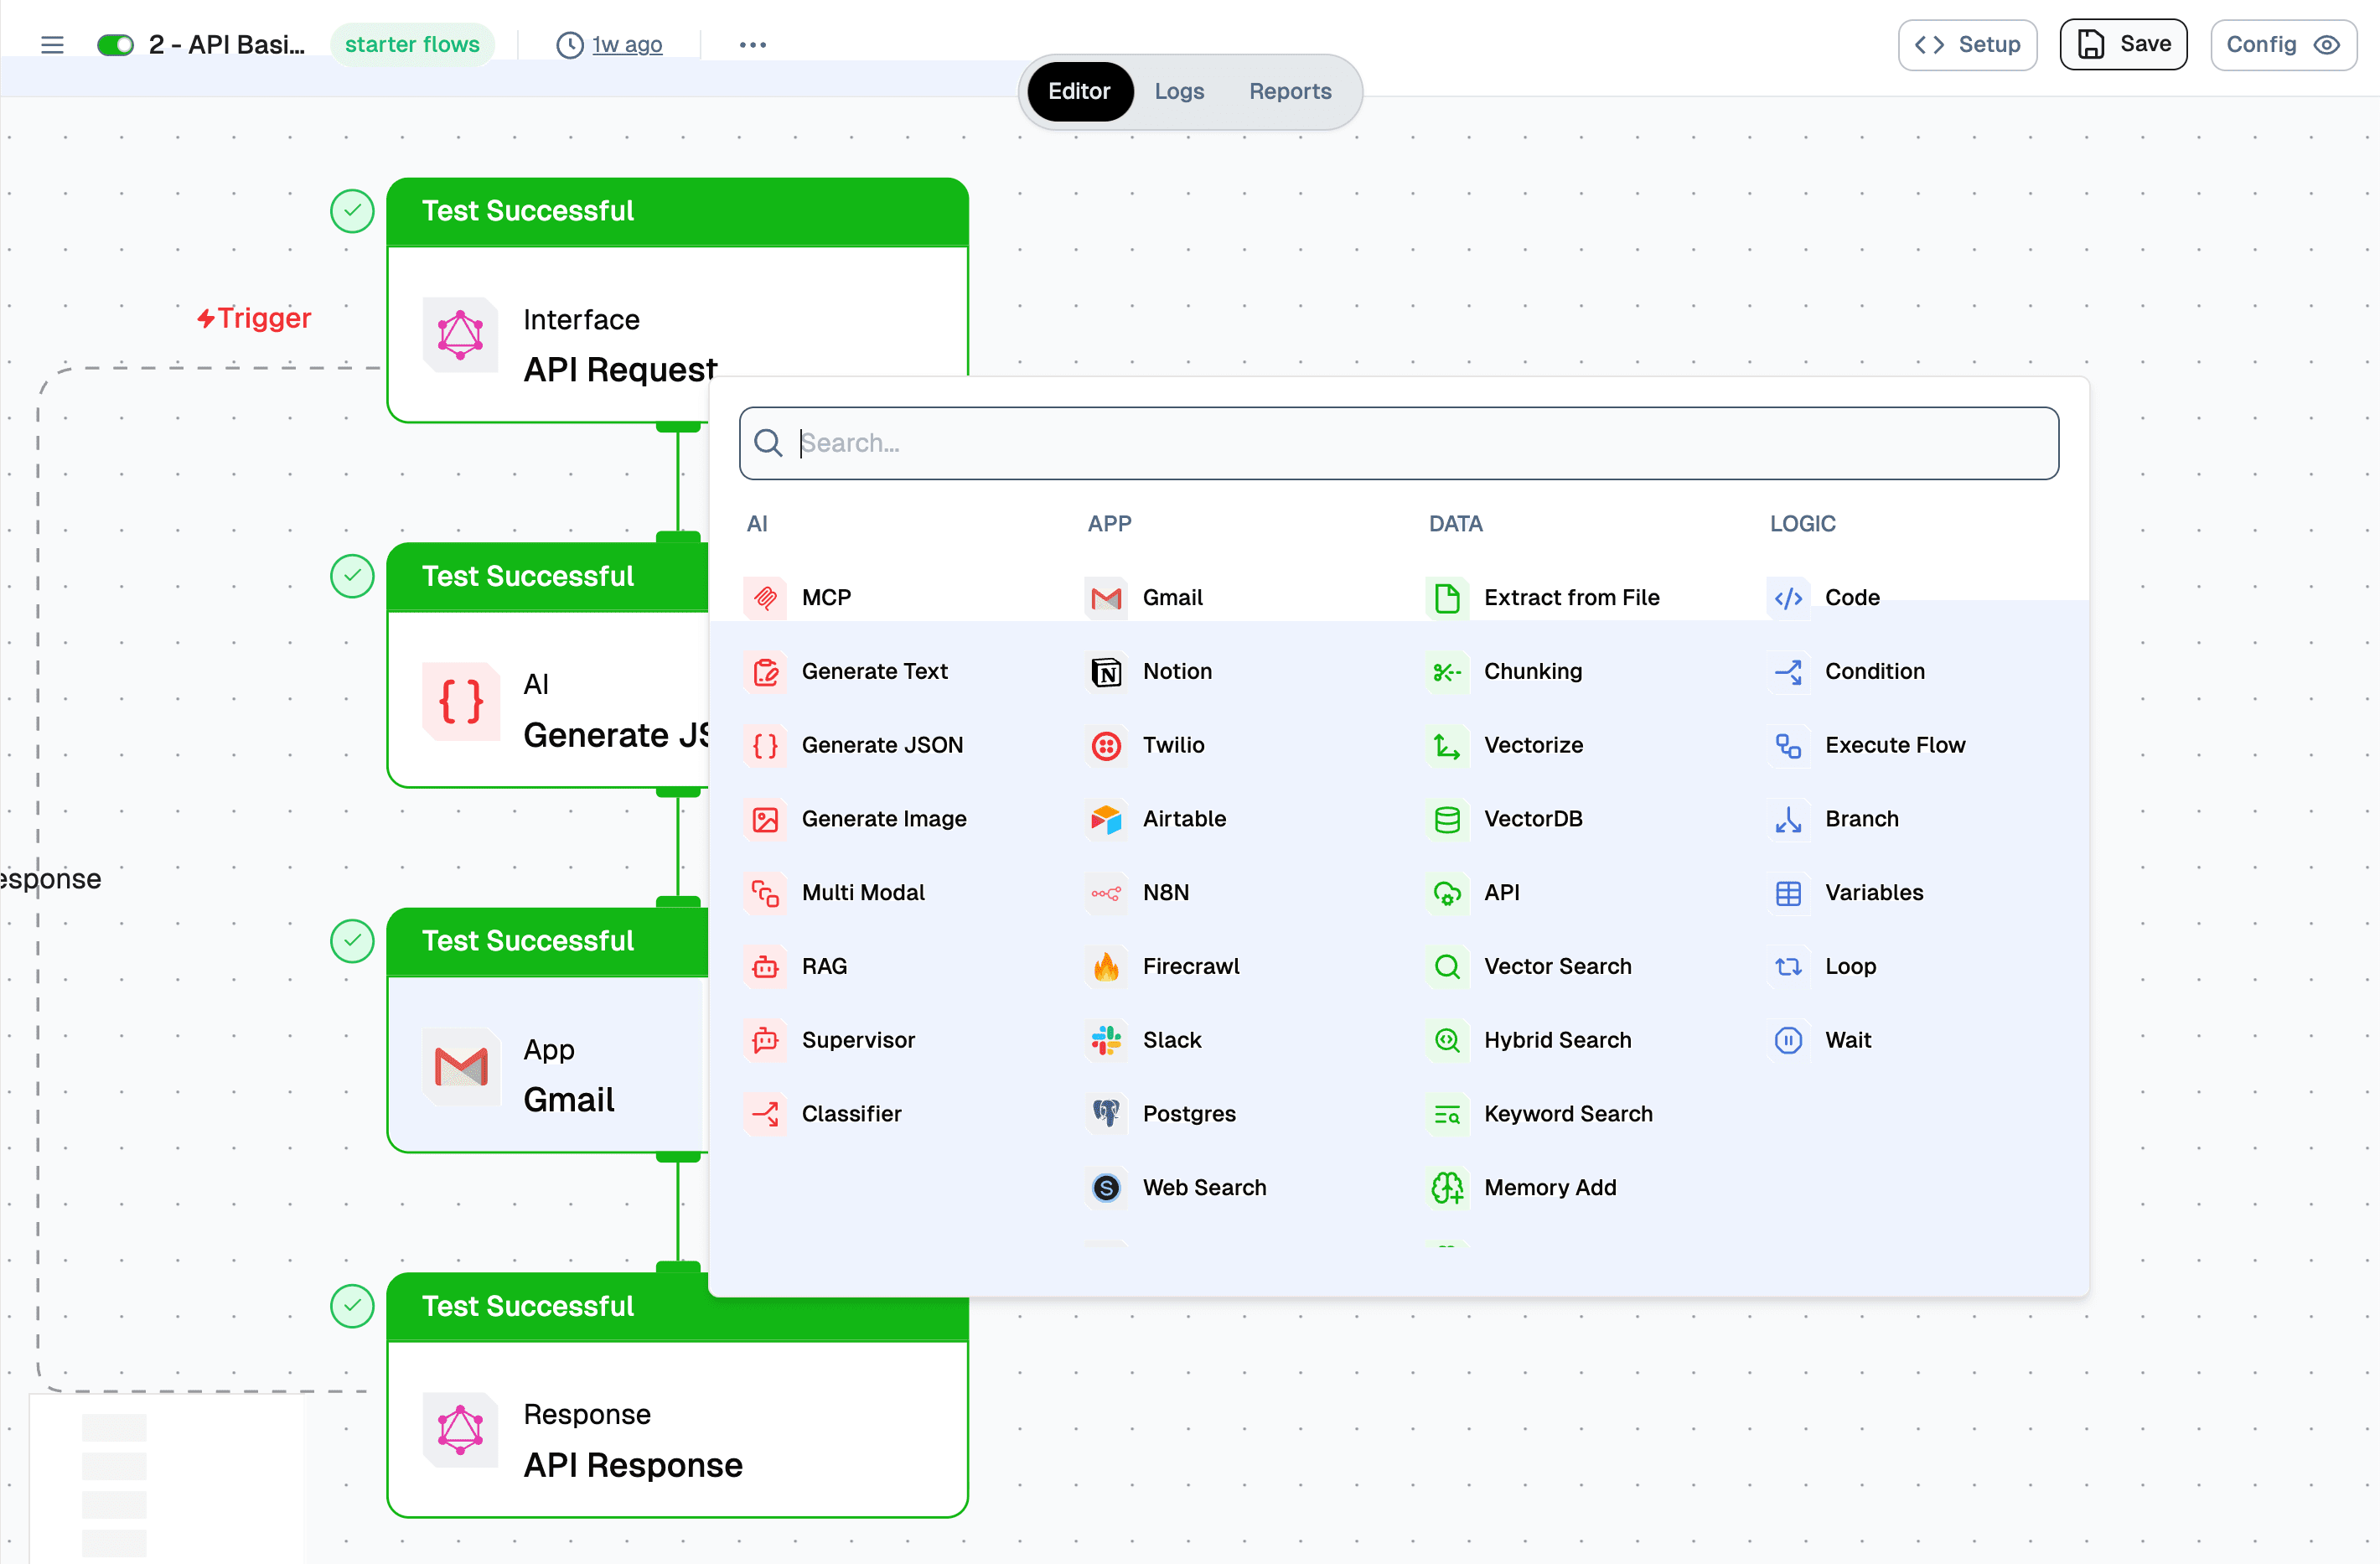Pick the Postgres elephant icon
Image resolution: width=2380 pixels, height=1564 pixels.
[x=1106, y=1113]
